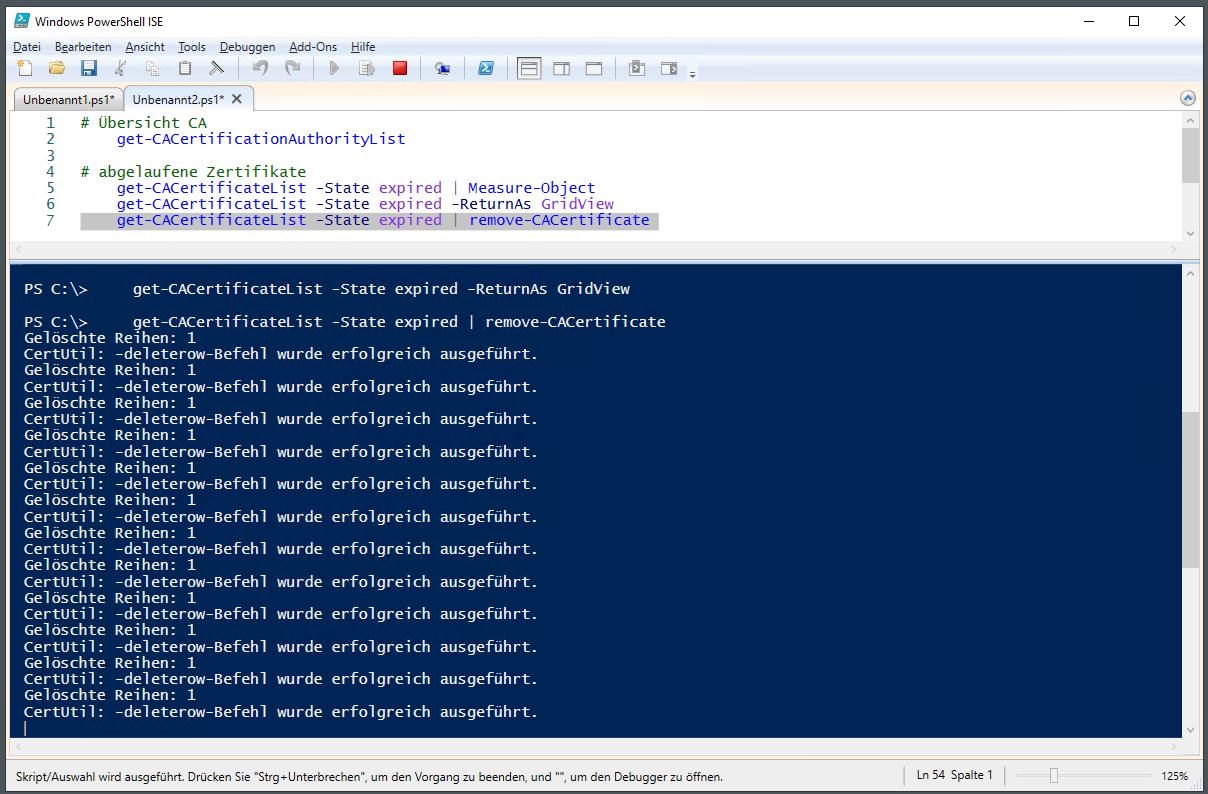This screenshot has height=794, width=1208.
Task: Click the Run Script play icon
Action: point(335,68)
